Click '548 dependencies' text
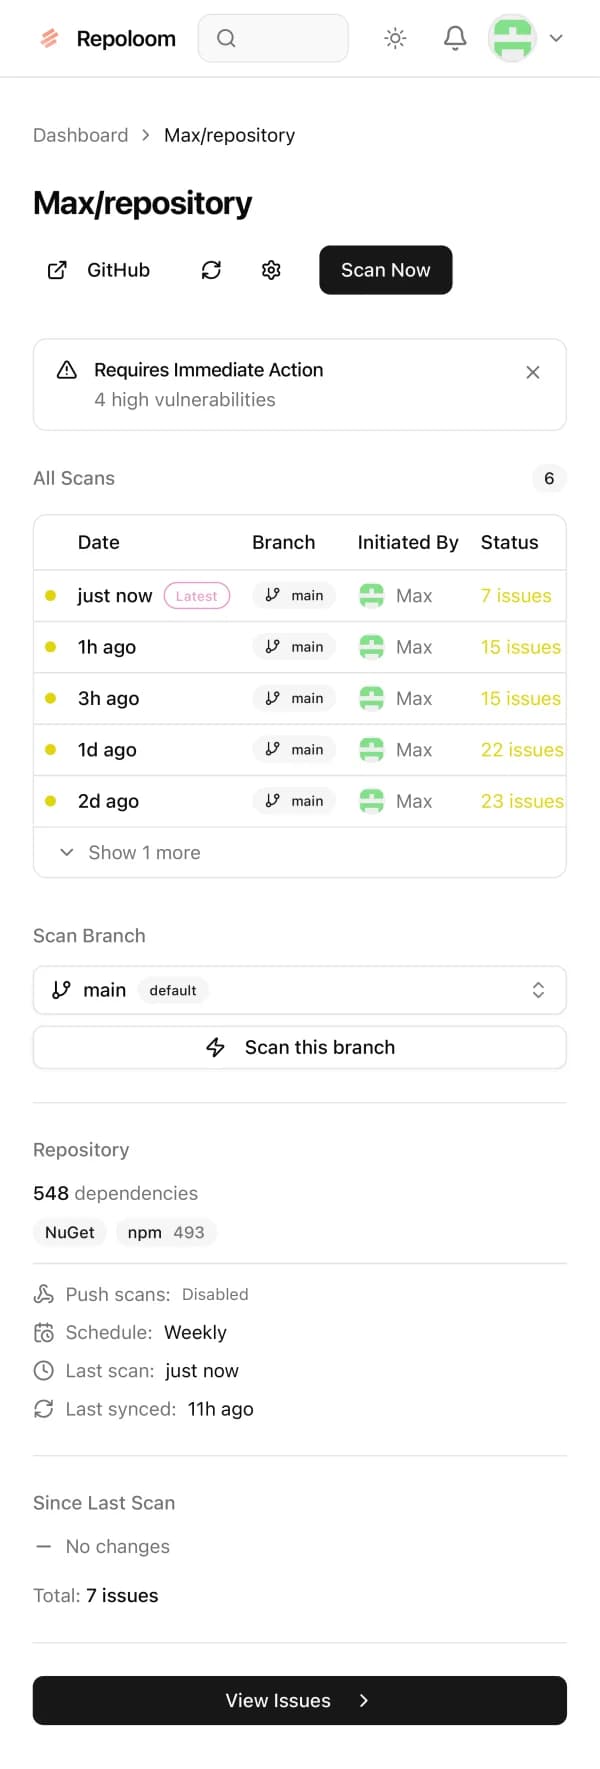600x1769 pixels. pyautogui.click(x=116, y=1193)
